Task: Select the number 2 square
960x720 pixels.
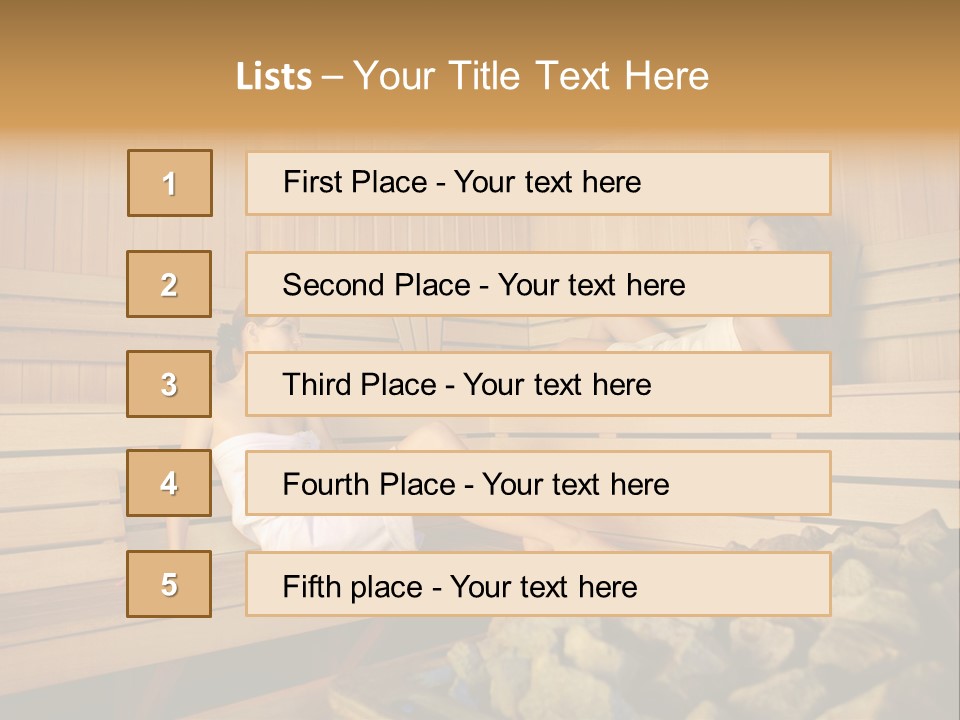Action: point(170,285)
